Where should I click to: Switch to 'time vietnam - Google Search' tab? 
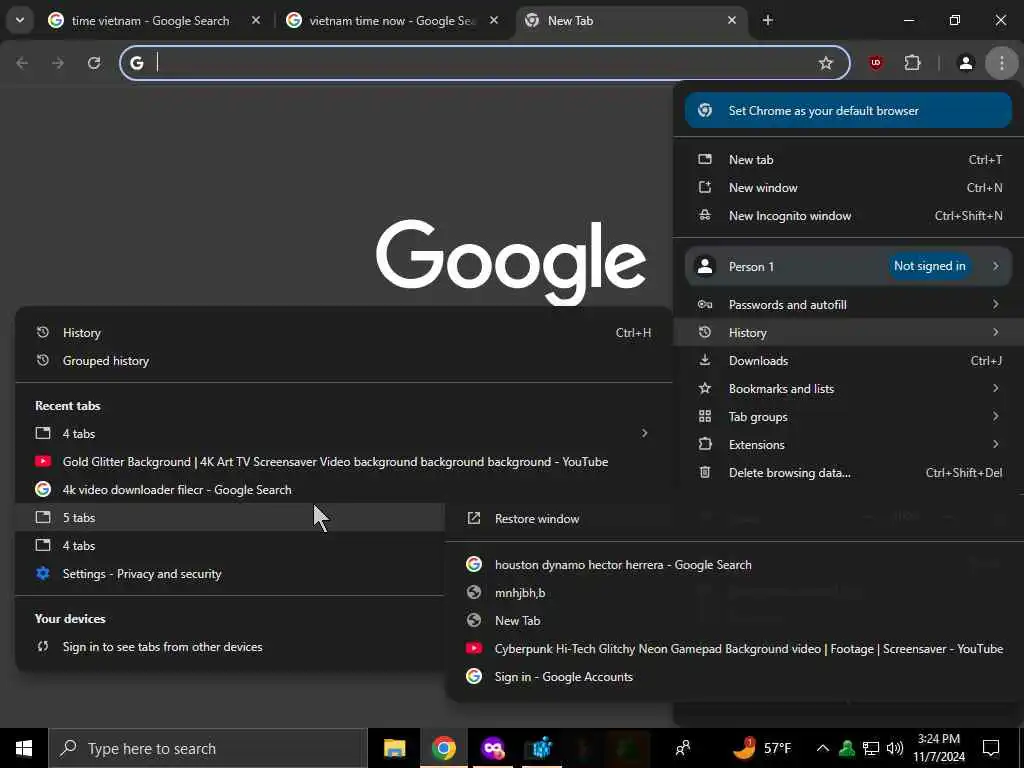[150, 20]
